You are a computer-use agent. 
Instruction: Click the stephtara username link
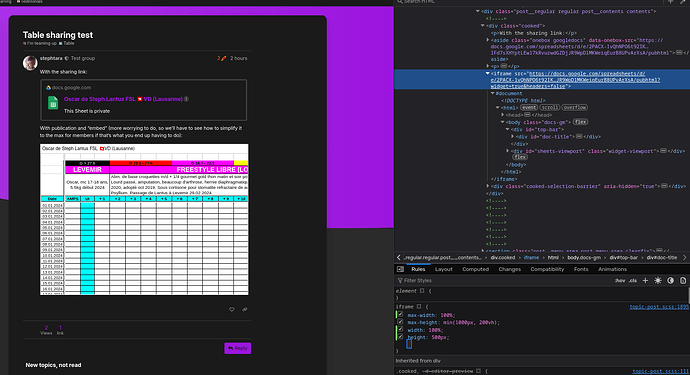tap(51, 58)
